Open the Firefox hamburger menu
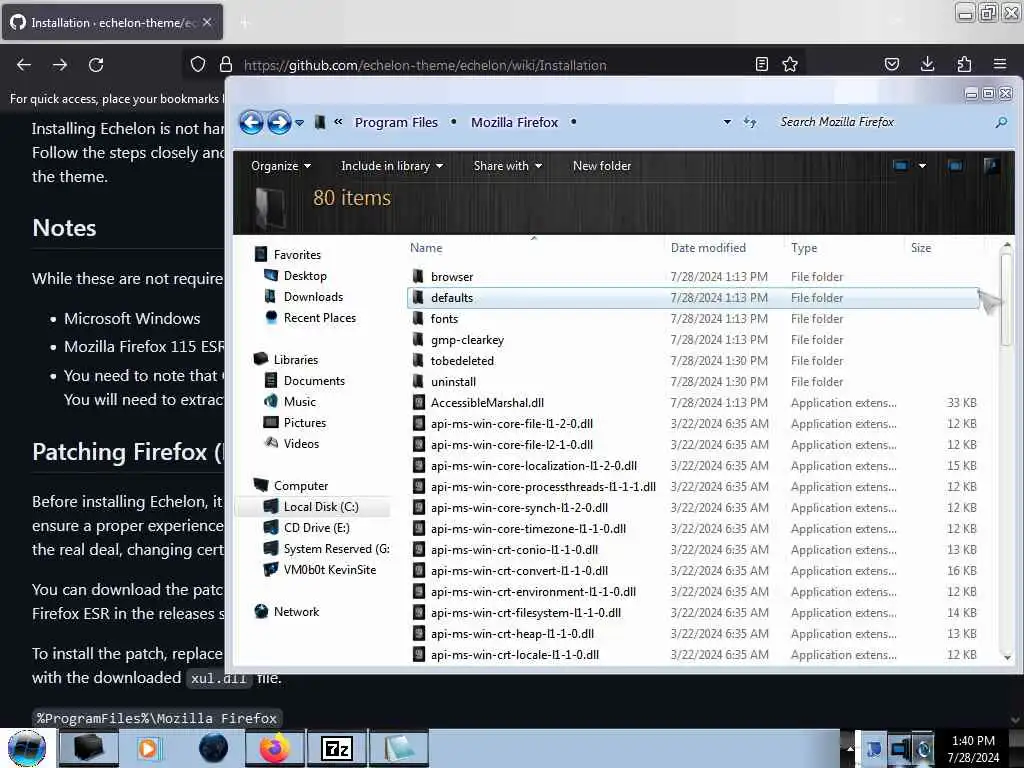1024x768 pixels. (x=1000, y=64)
